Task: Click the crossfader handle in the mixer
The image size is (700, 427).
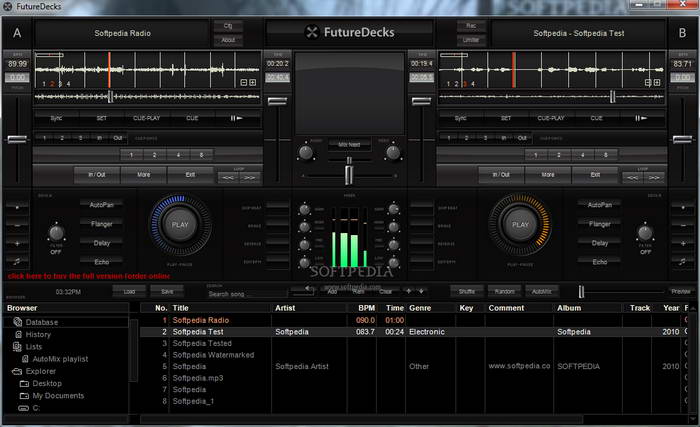Action: coord(349,175)
